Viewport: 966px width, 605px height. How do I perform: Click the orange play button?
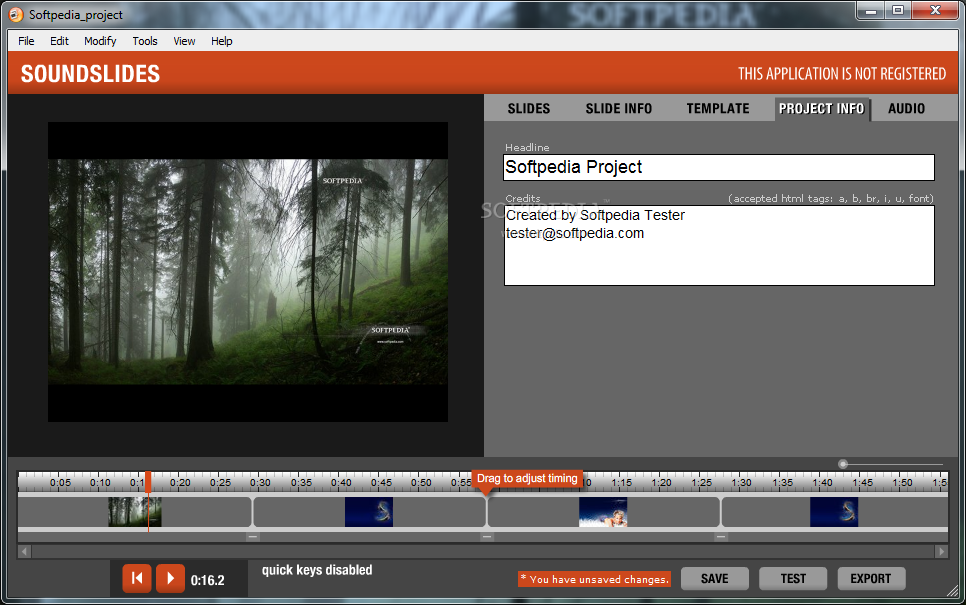click(x=171, y=578)
